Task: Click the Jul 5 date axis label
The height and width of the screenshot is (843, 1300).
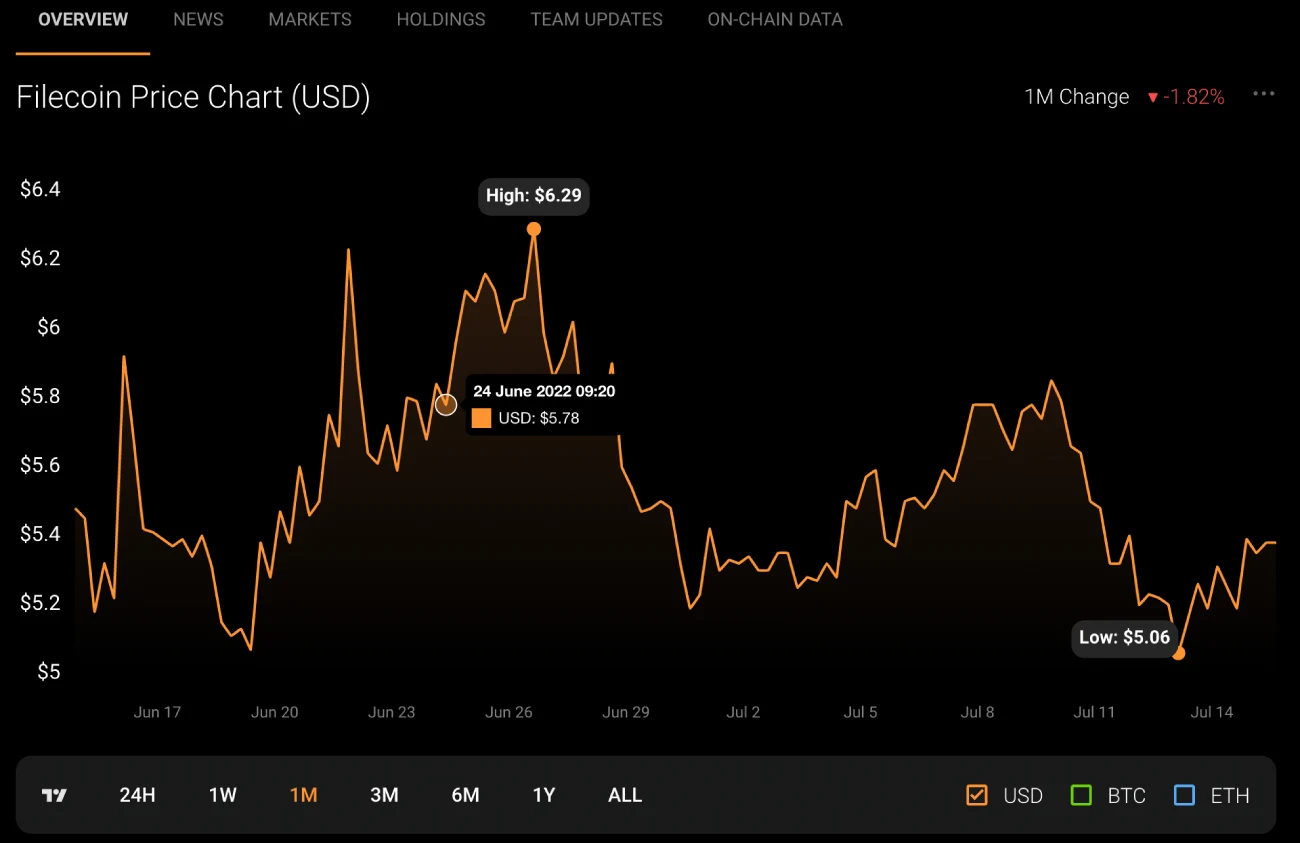Action: (860, 712)
